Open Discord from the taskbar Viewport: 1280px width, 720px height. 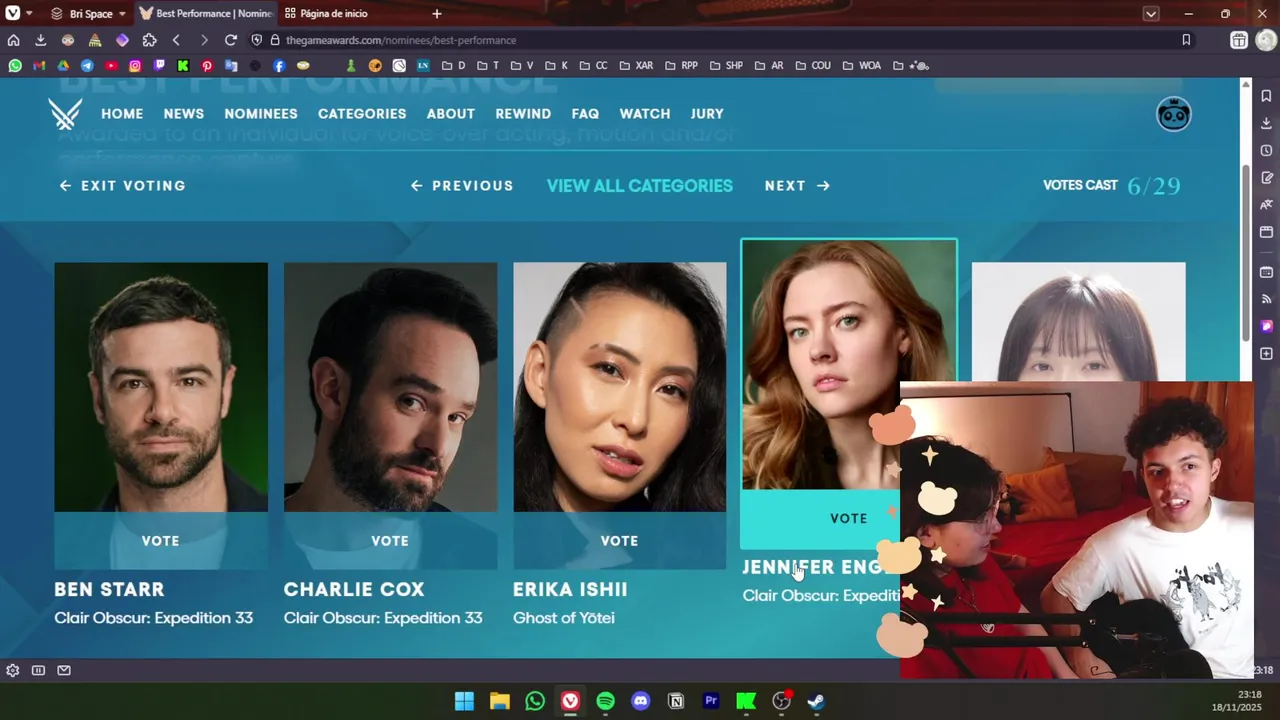click(x=641, y=701)
